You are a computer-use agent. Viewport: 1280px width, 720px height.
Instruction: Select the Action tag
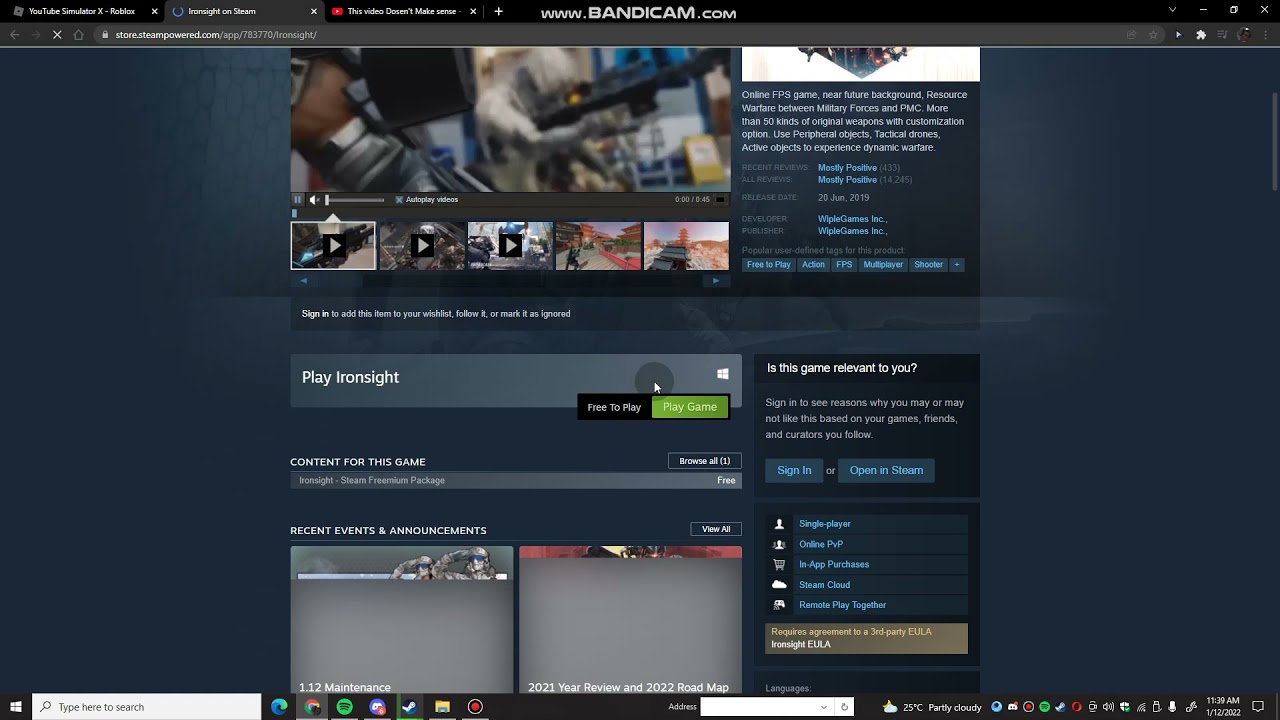pos(813,265)
